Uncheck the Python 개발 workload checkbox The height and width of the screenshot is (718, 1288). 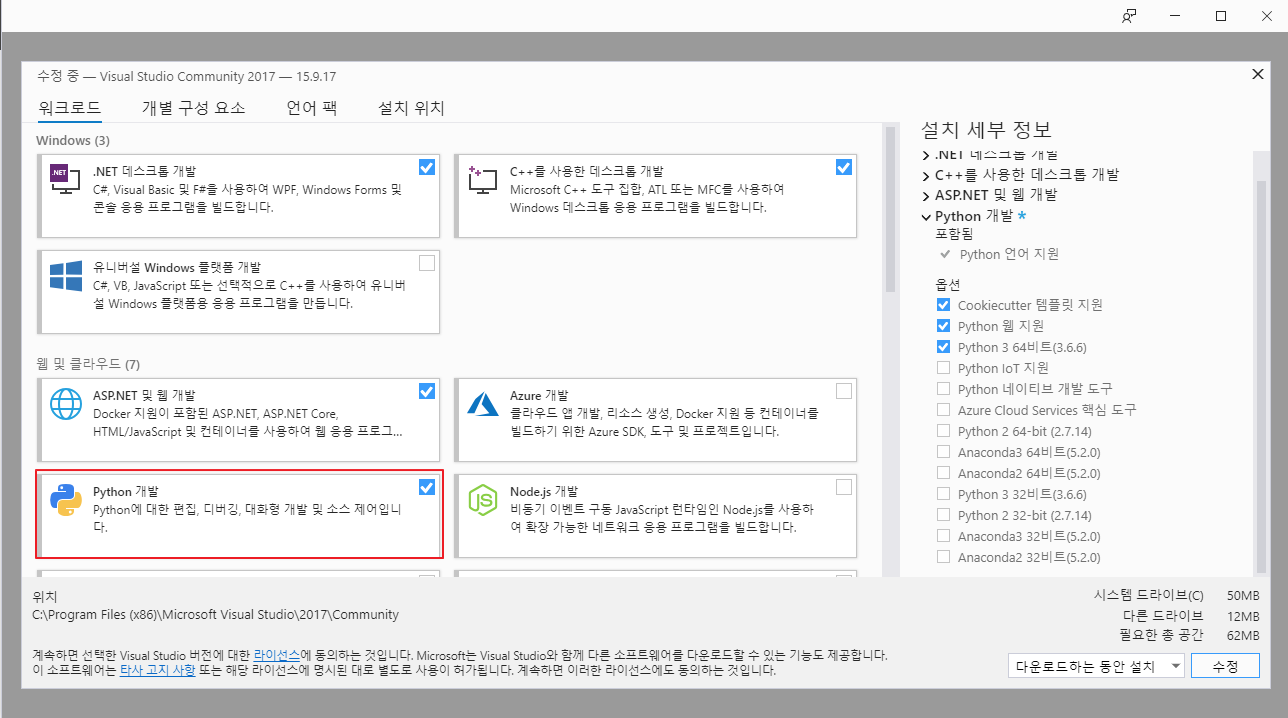pyautogui.click(x=427, y=487)
